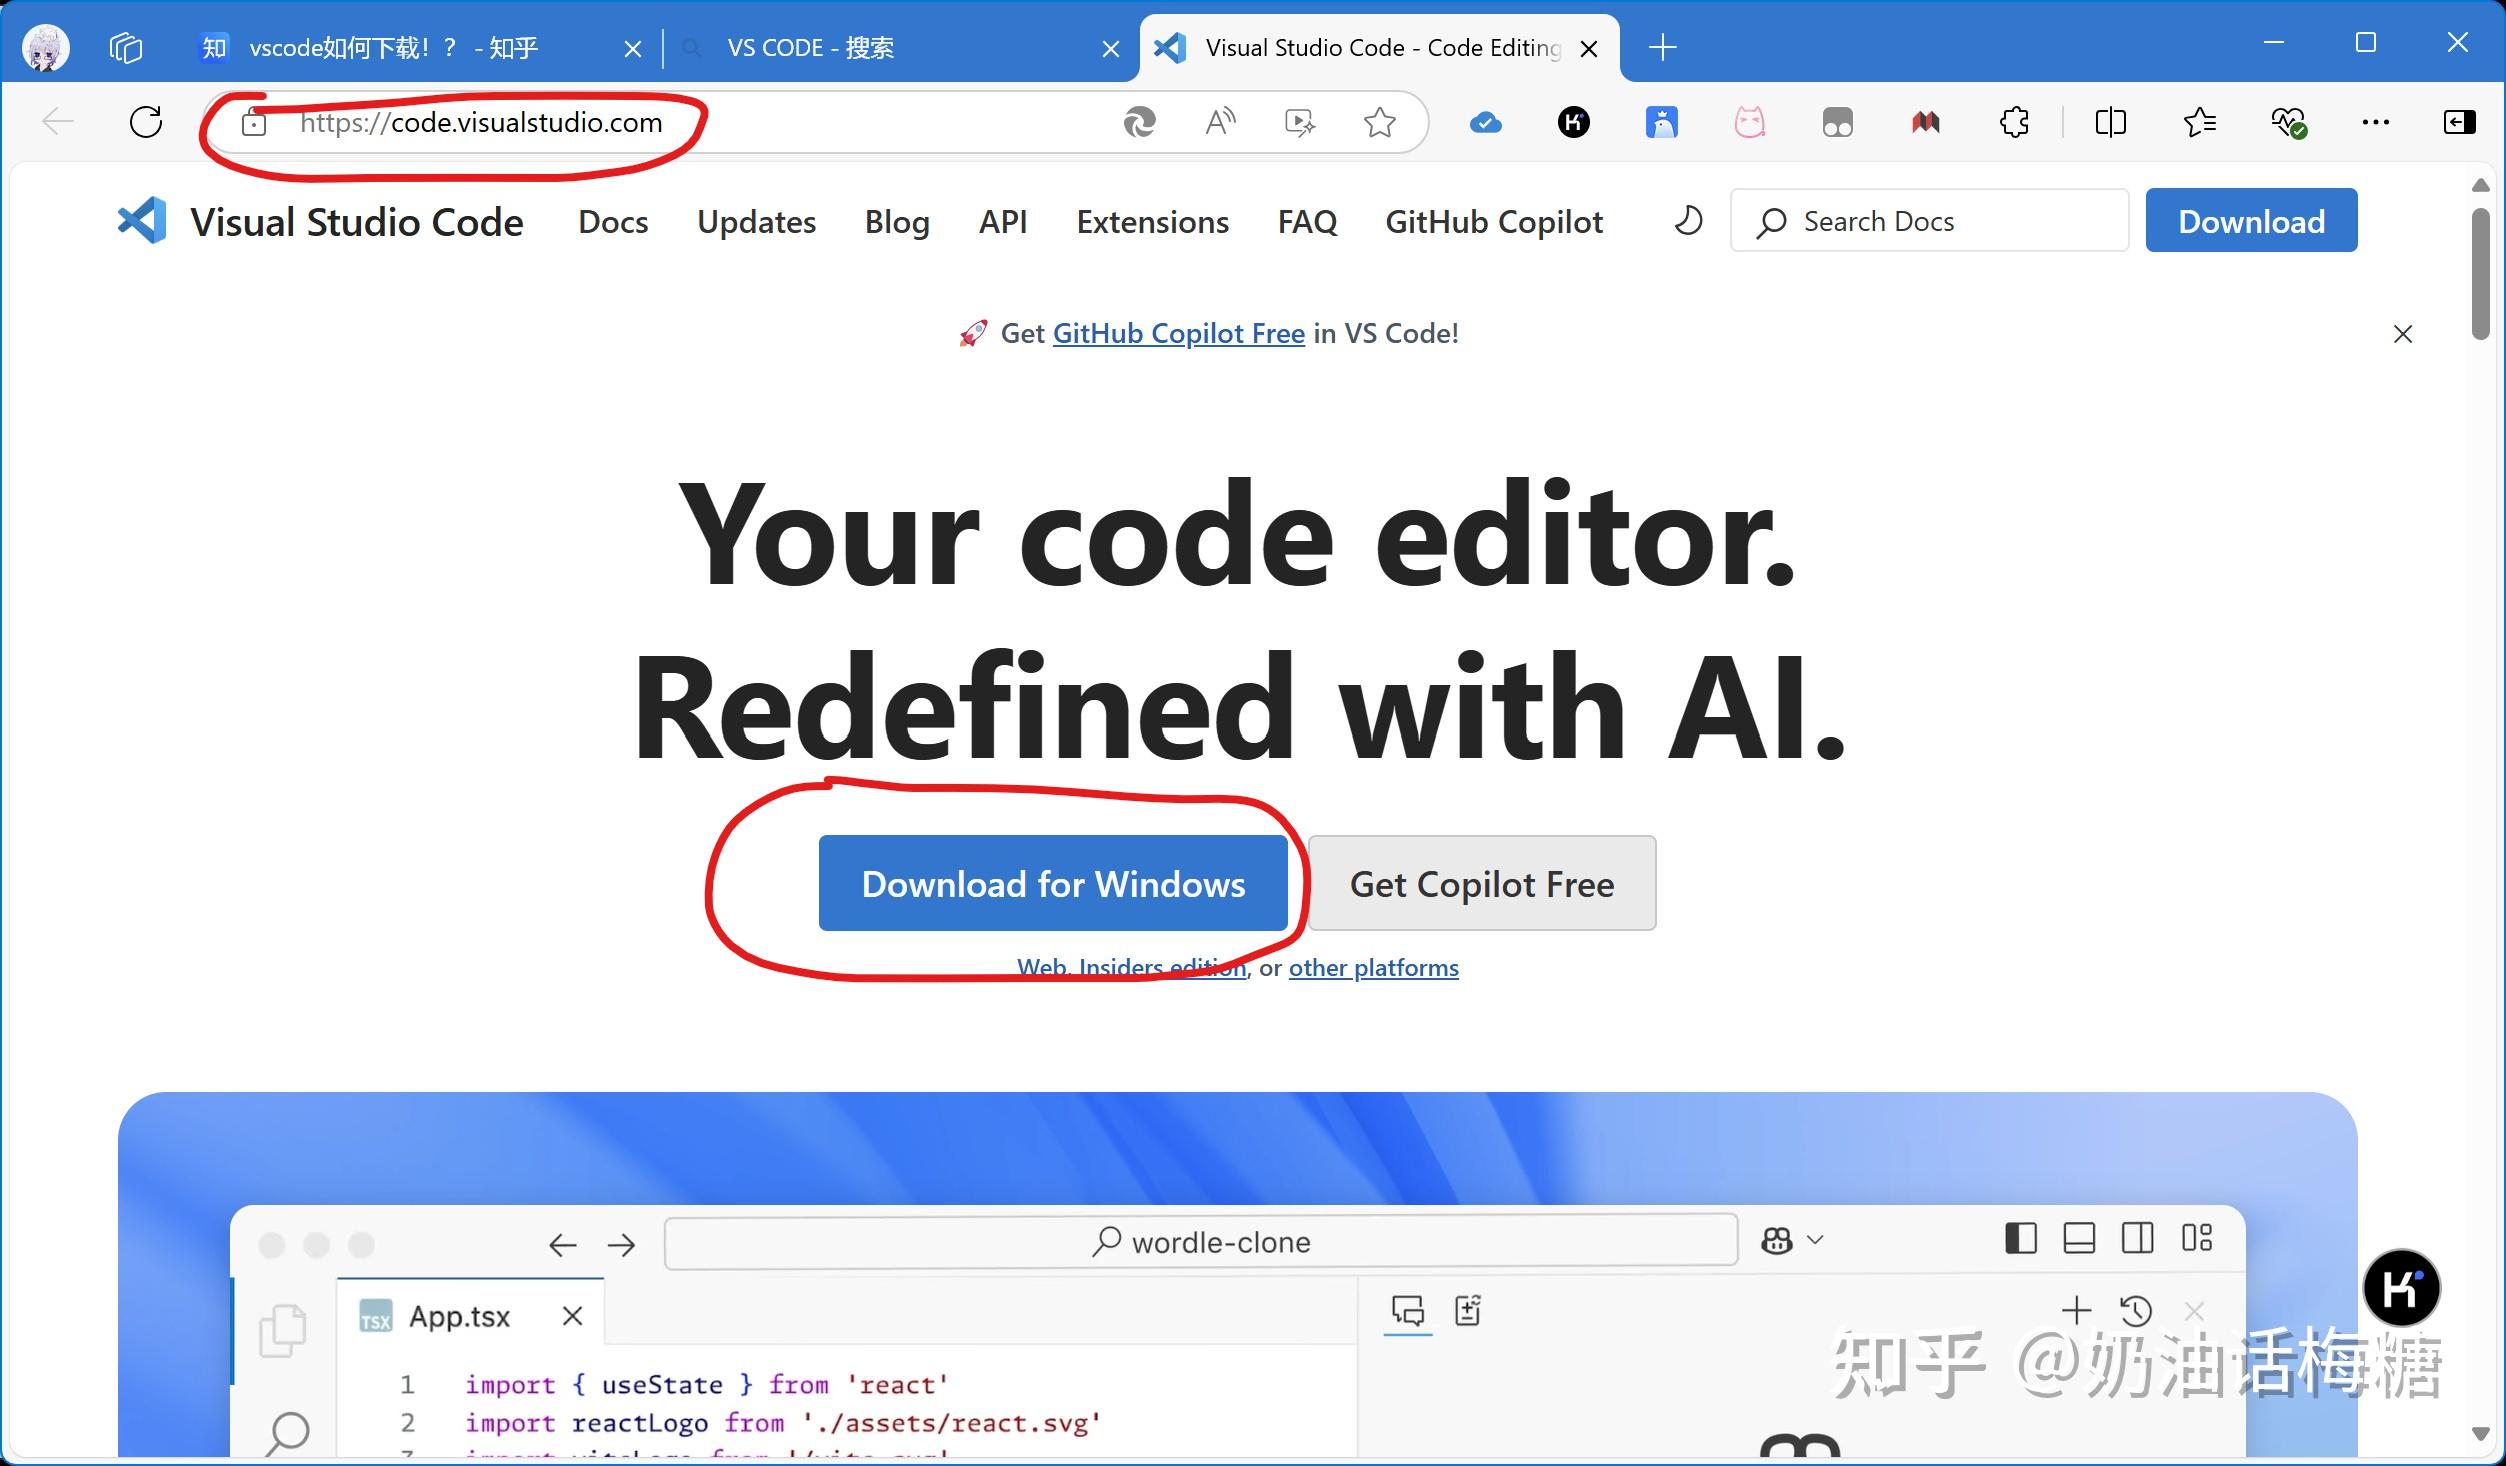Open the chat icon in preview panel

[x=1408, y=1311]
